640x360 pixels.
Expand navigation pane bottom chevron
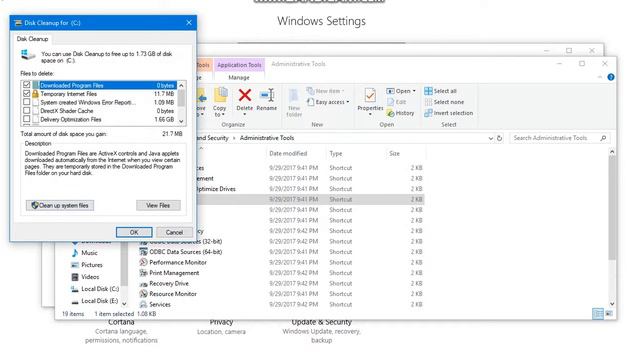click(124, 303)
